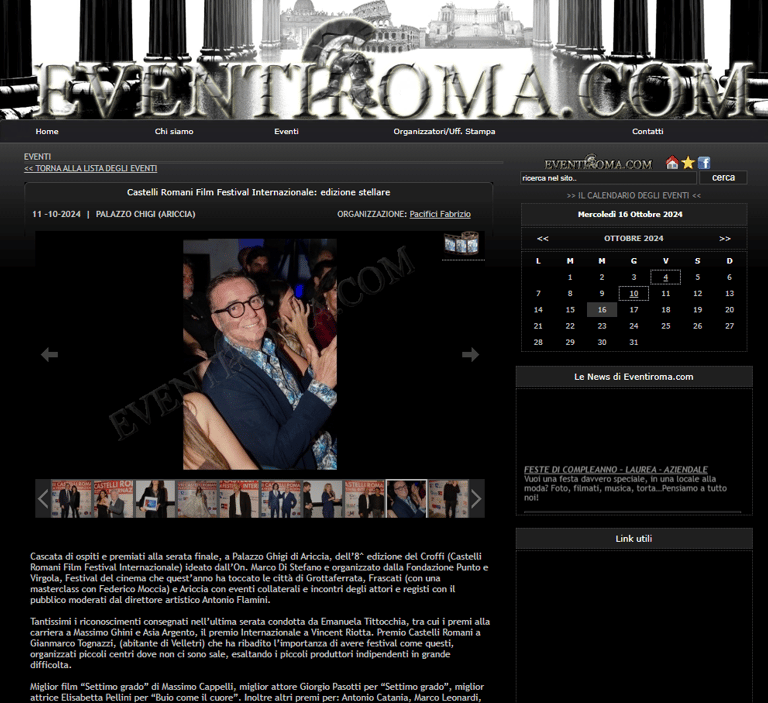Advance thumbnail strip with right chevron
Image resolution: width=768 pixels, height=703 pixels.
coord(477,499)
